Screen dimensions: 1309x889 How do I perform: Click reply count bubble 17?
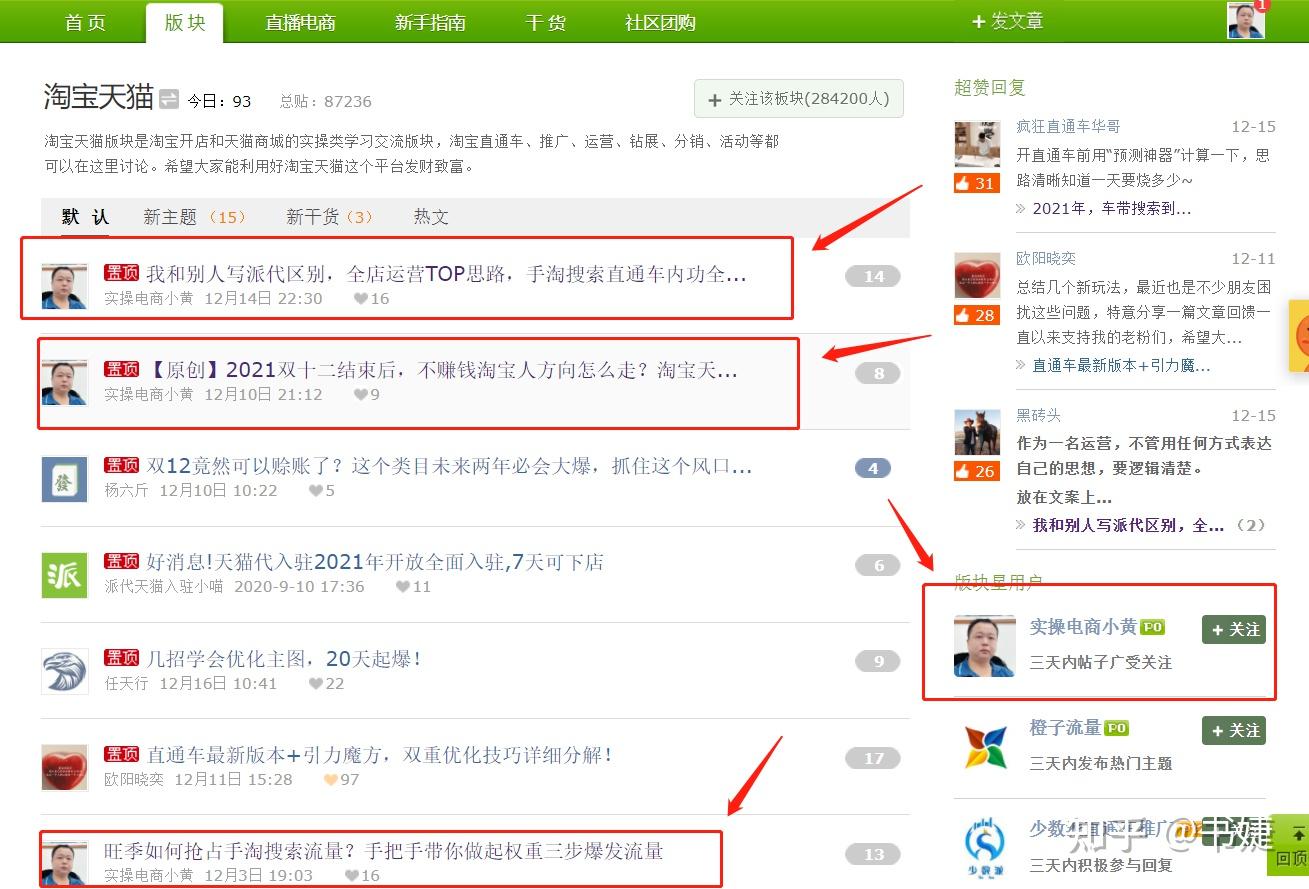(x=873, y=758)
